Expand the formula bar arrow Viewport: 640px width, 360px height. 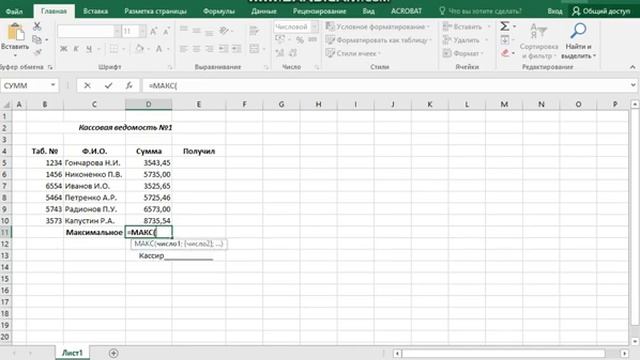coord(633,85)
